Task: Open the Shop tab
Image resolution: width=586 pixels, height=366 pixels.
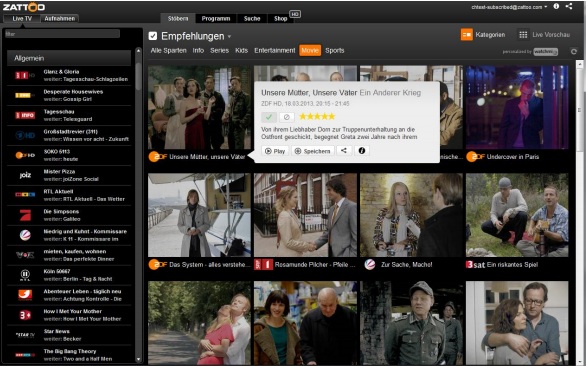Action: tap(280, 18)
